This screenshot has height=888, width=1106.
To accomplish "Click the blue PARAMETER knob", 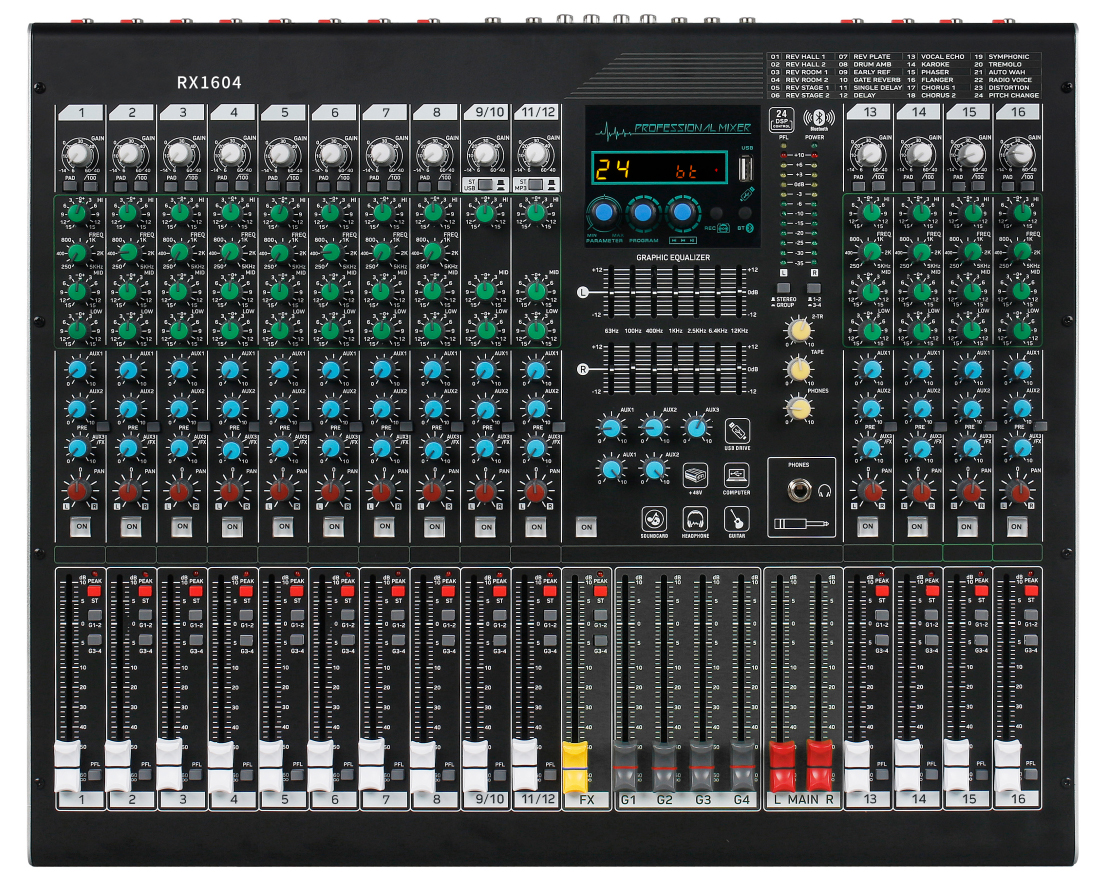I will pos(603,213).
